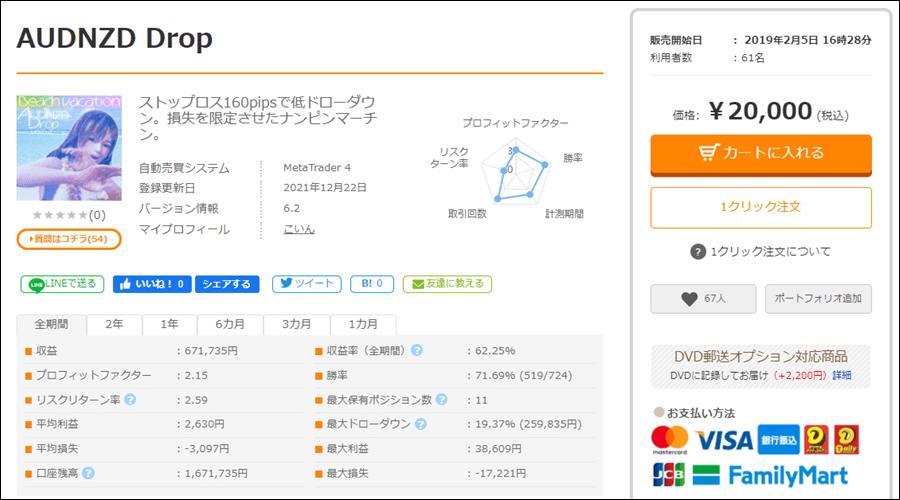Switch to the 6カ月 tab
The height and width of the screenshot is (500, 900).
pos(230,325)
